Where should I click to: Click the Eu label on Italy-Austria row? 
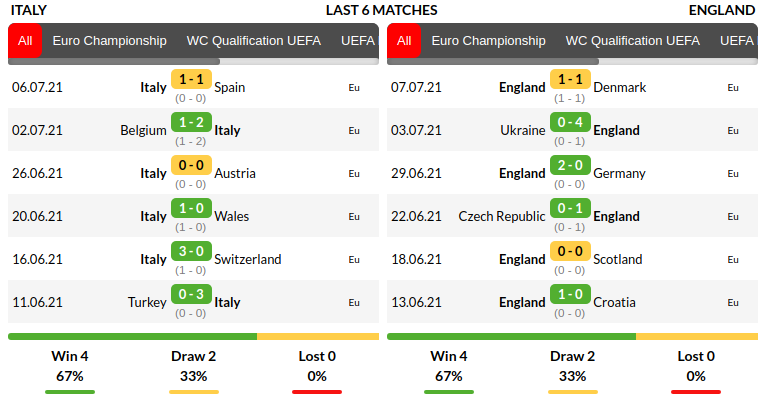pyautogui.click(x=354, y=174)
